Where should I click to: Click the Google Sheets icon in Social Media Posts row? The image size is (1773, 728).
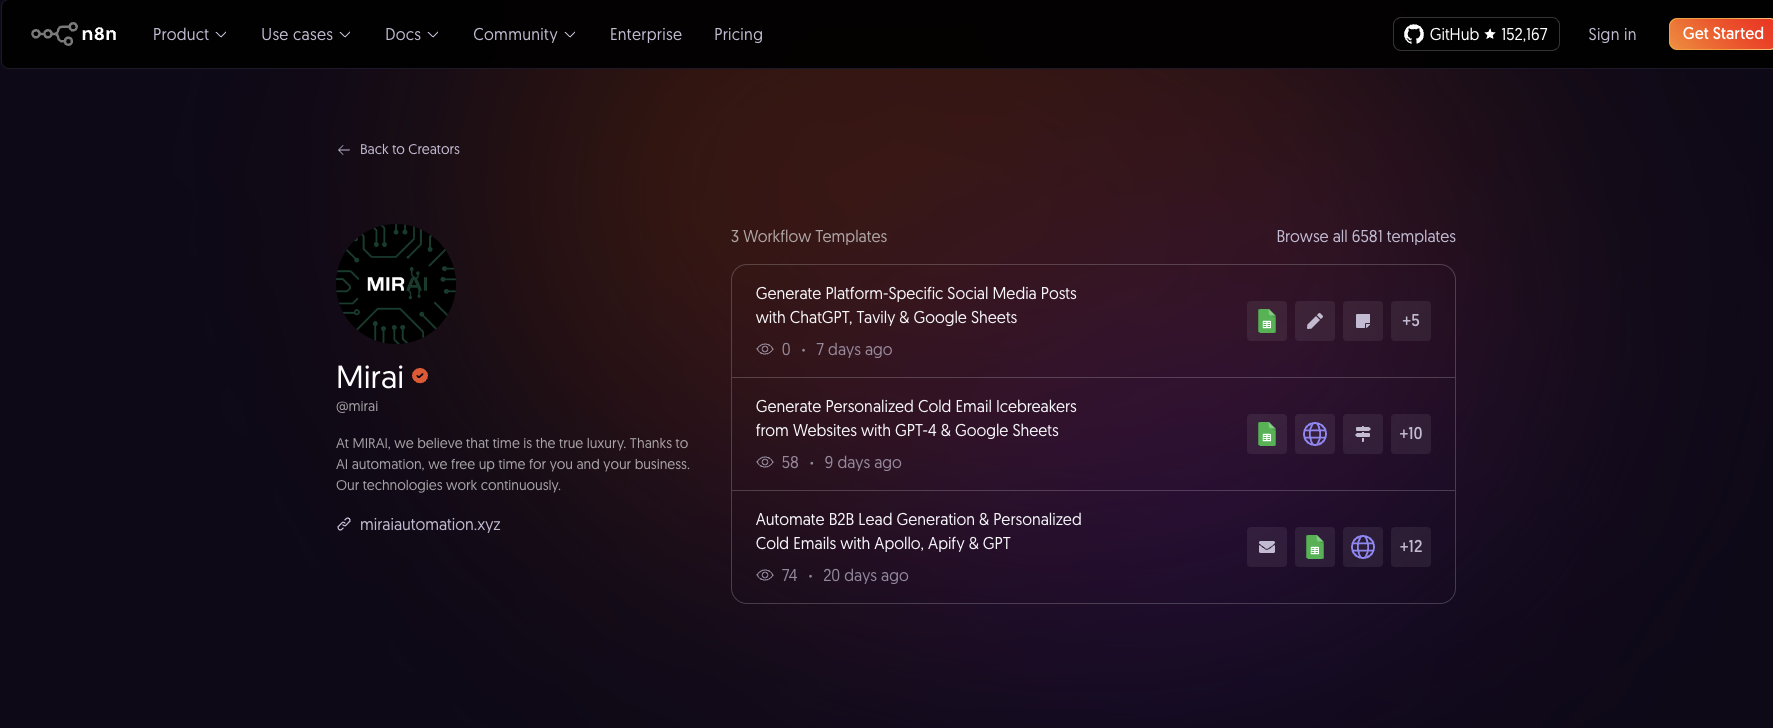pos(1266,321)
